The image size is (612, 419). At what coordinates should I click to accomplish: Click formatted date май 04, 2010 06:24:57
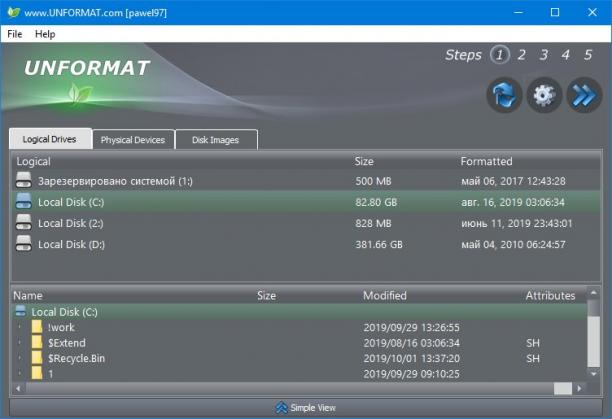[x=513, y=244]
